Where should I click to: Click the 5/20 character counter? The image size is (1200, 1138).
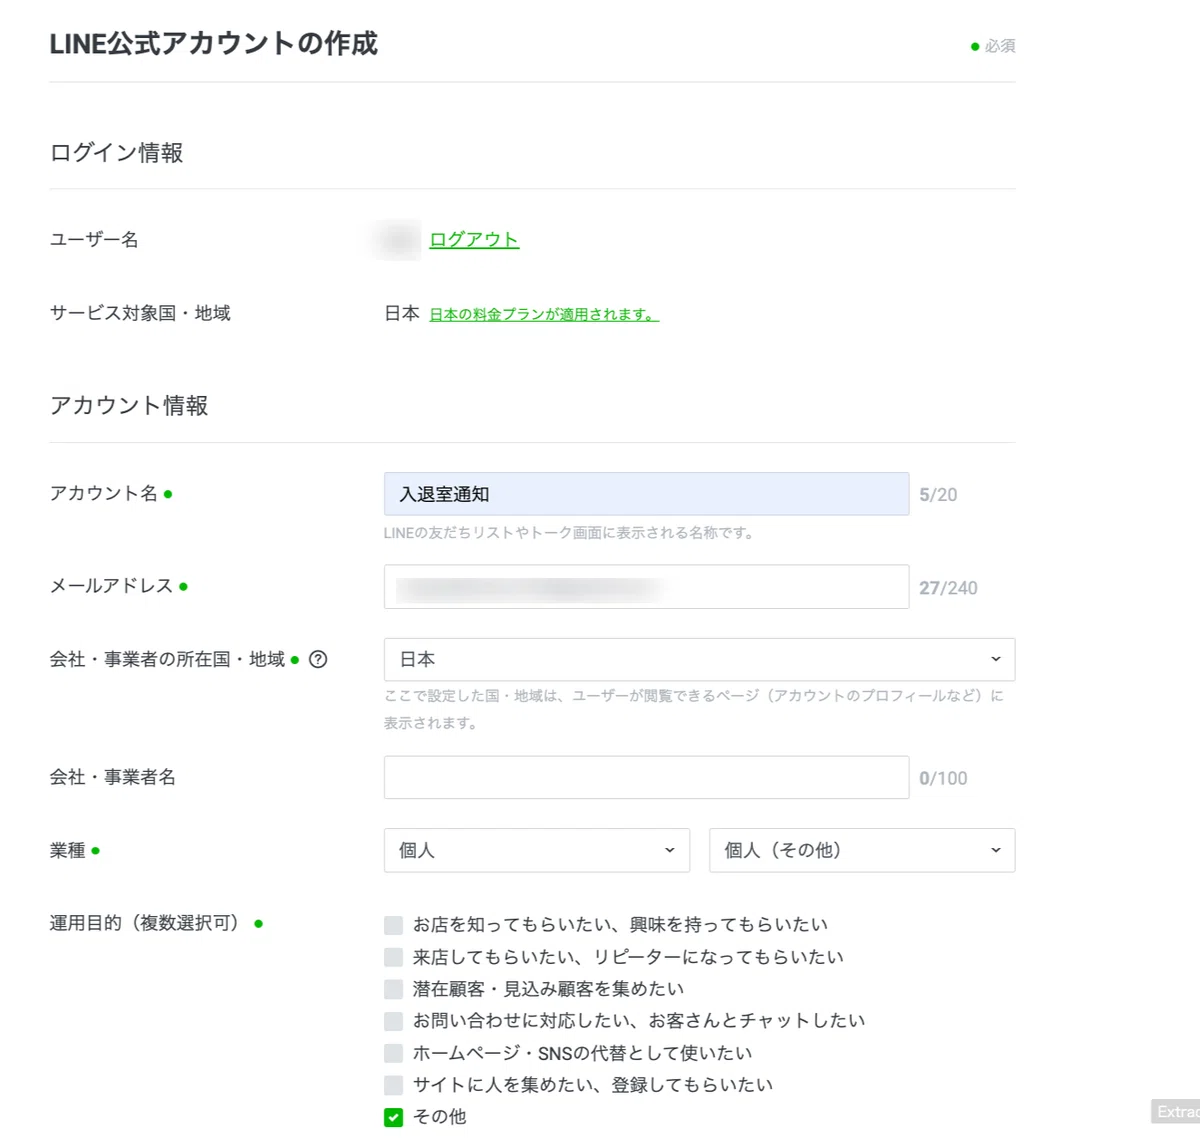coord(938,495)
